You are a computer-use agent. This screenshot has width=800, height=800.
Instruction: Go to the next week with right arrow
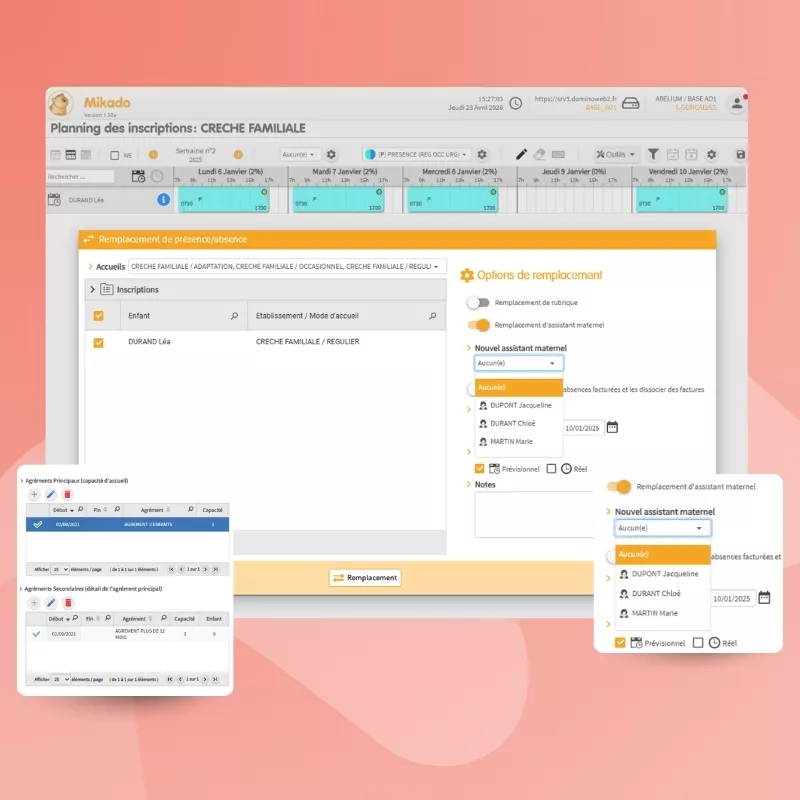pyautogui.click(x=238, y=155)
